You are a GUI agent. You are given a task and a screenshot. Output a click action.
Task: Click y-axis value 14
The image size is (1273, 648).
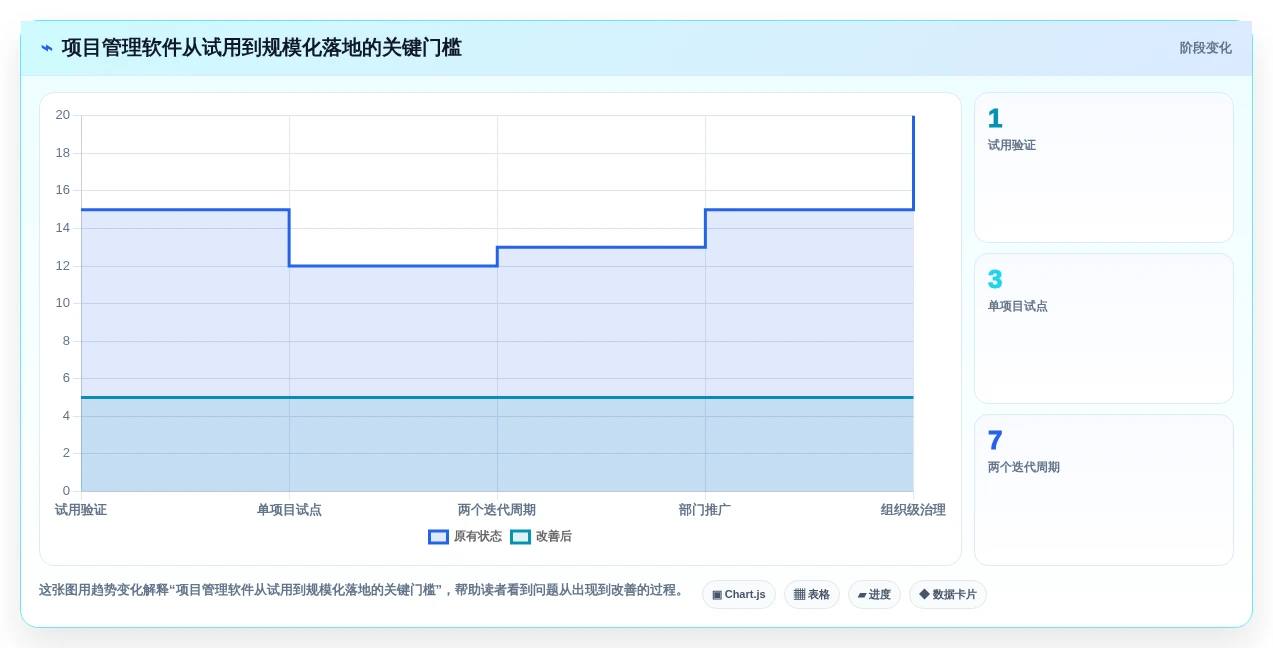[63, 228]
